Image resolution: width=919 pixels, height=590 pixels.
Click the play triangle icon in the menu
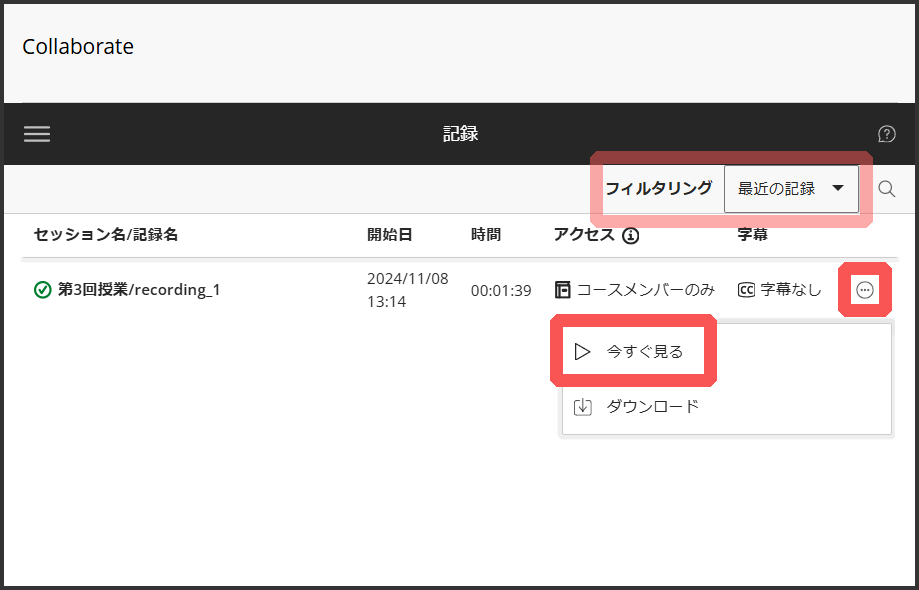click(583, 352)
